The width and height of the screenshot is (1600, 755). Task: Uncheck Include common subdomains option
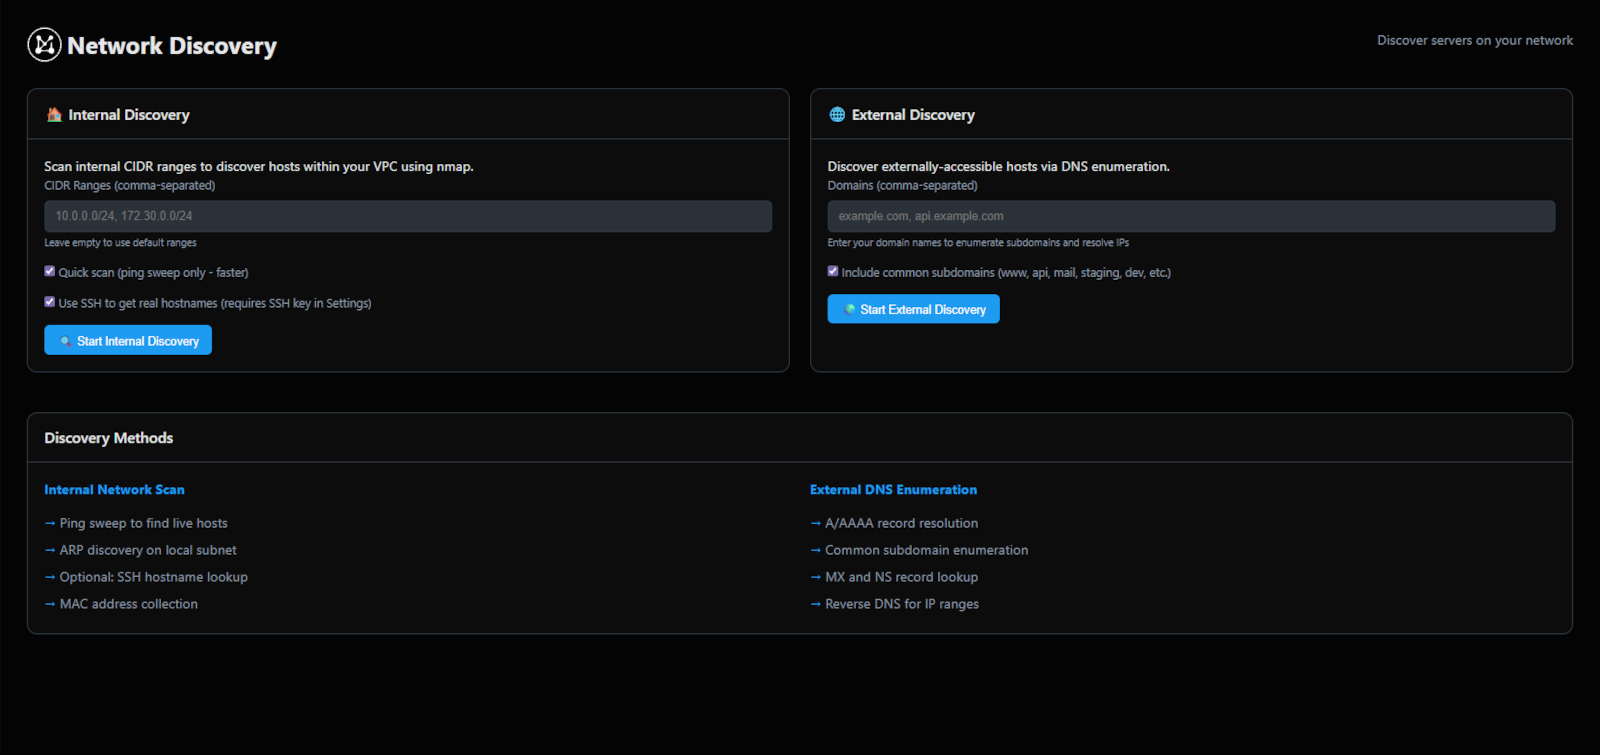[833, 271]
